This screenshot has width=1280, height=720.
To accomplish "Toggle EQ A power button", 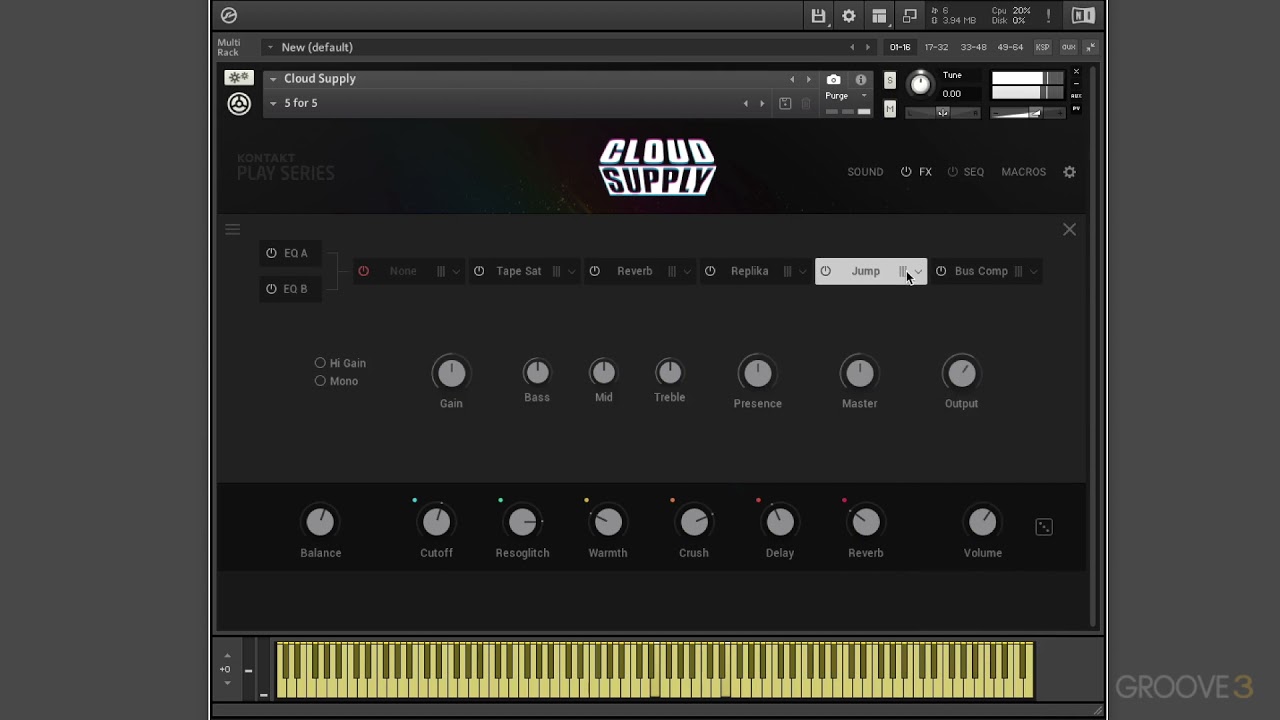I will coord(271,253).
